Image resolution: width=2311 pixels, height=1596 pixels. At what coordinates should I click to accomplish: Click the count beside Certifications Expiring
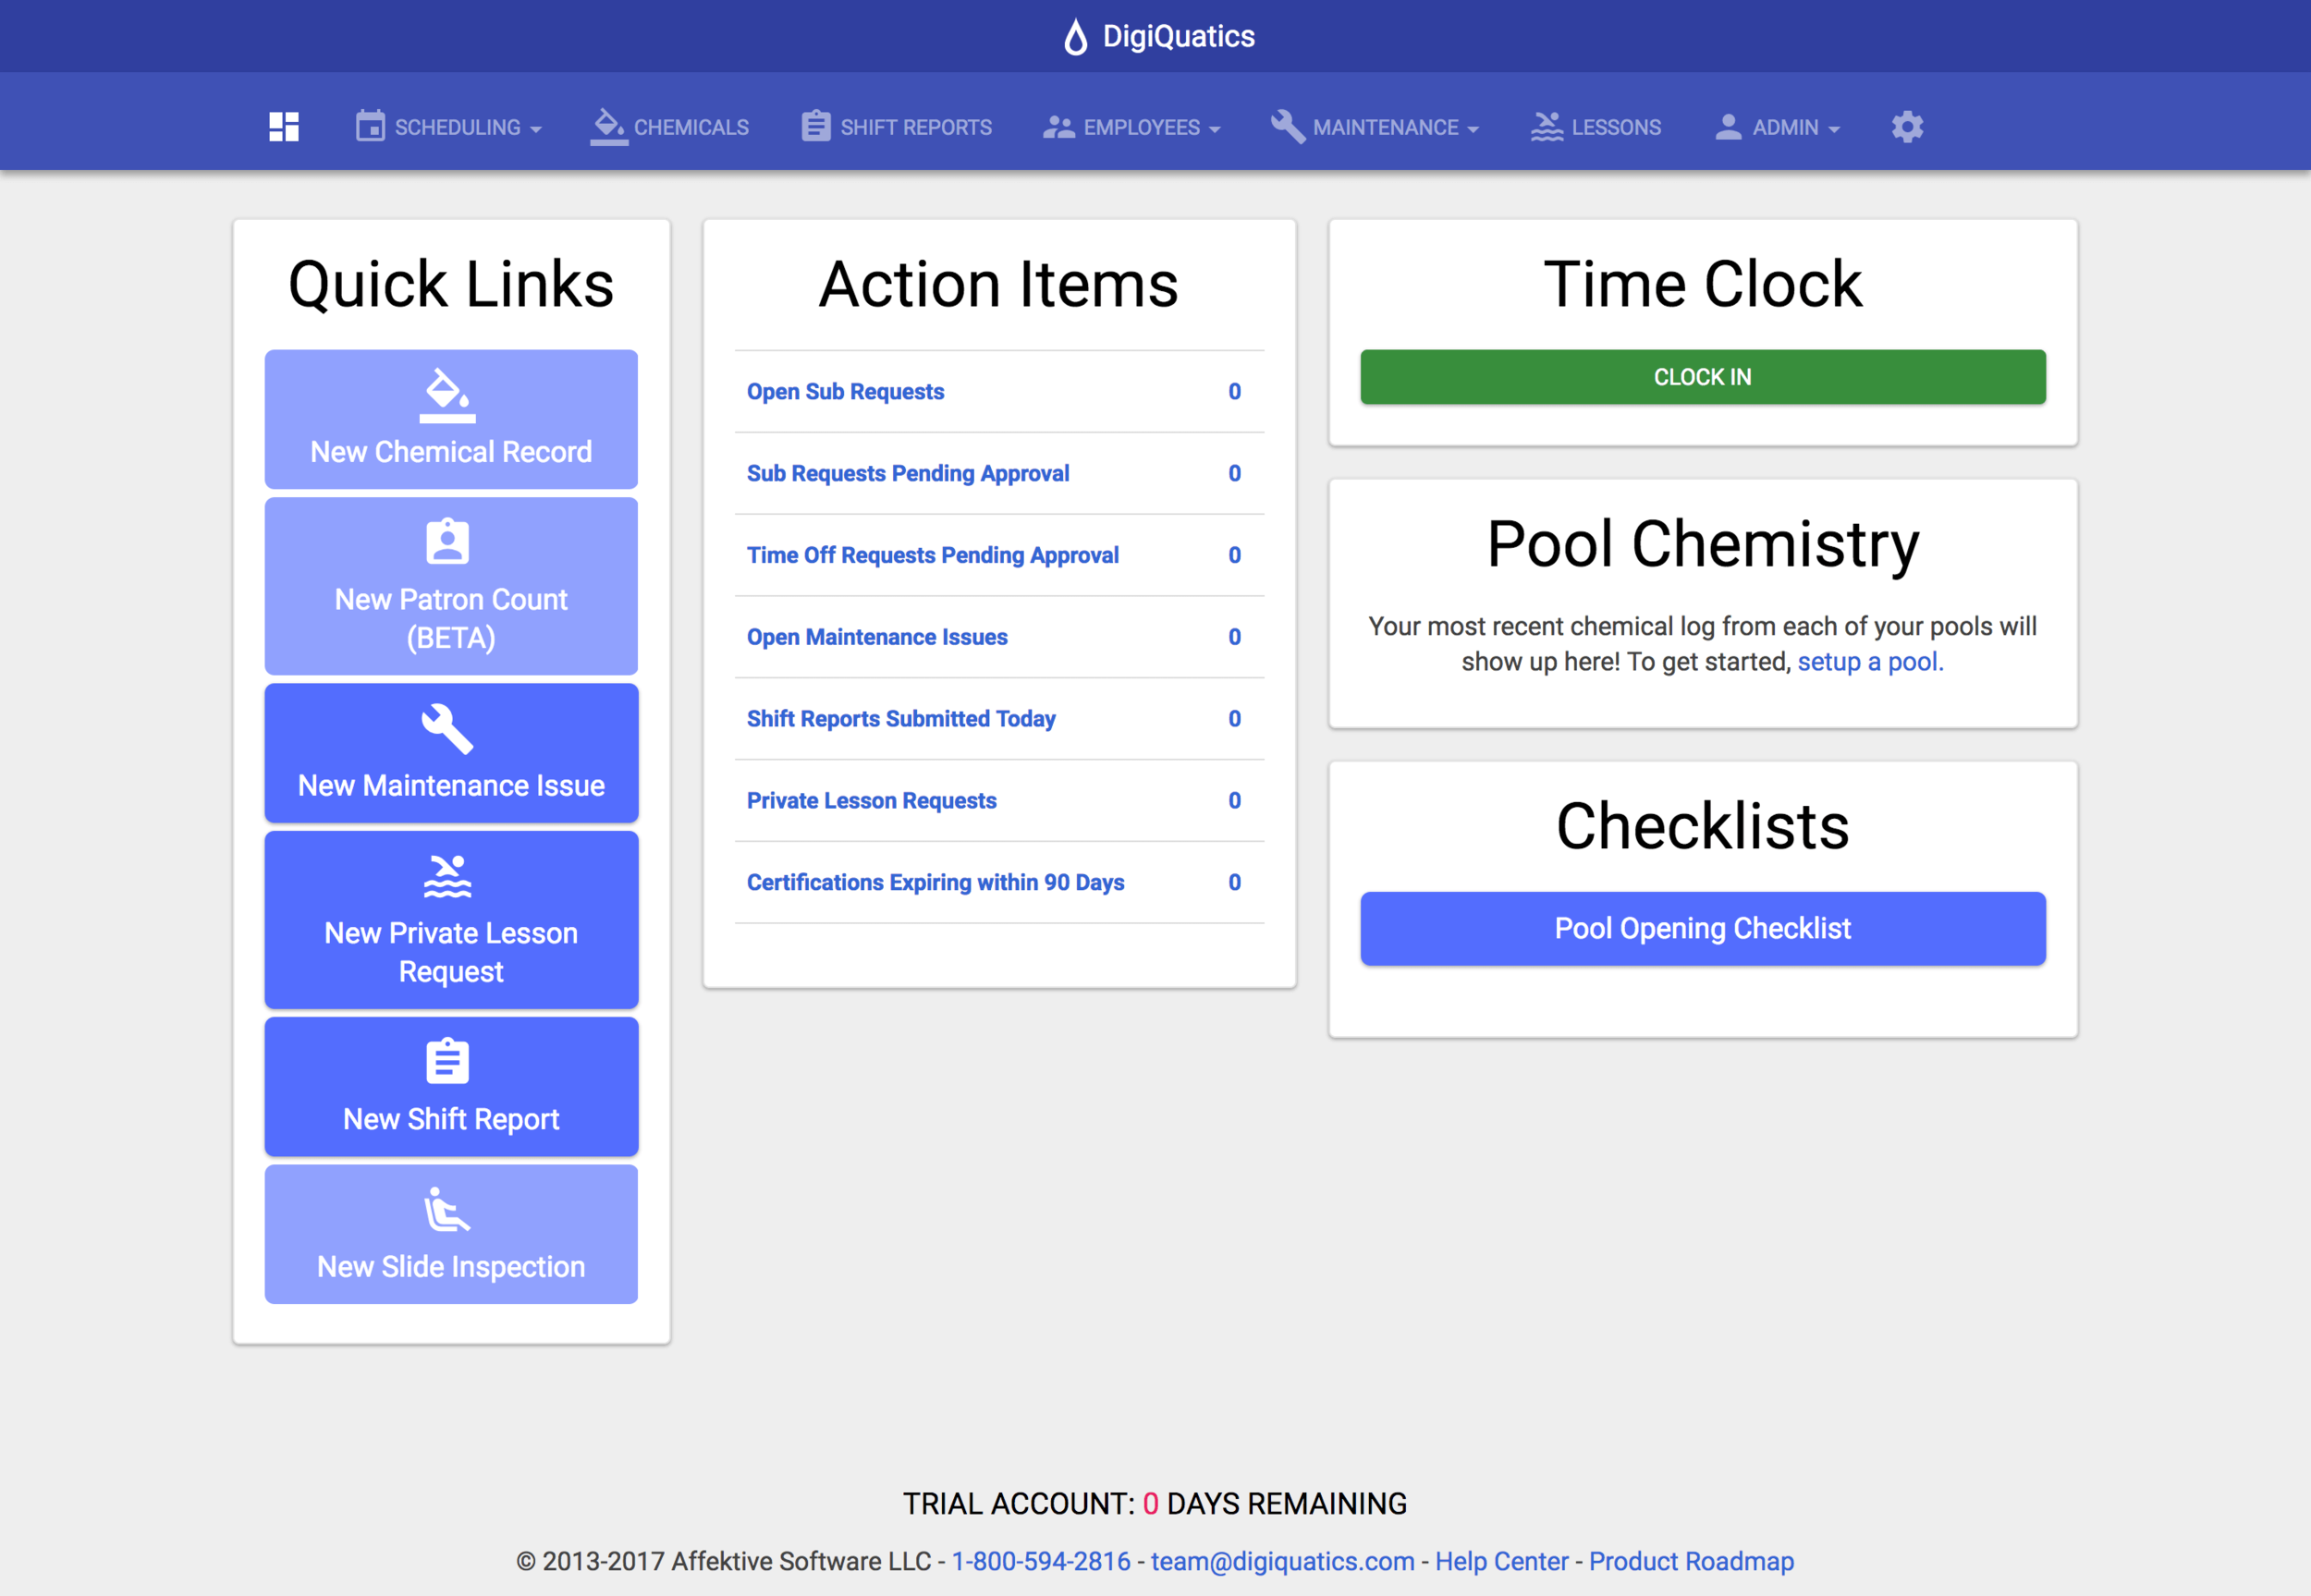tap(1234, 883)
